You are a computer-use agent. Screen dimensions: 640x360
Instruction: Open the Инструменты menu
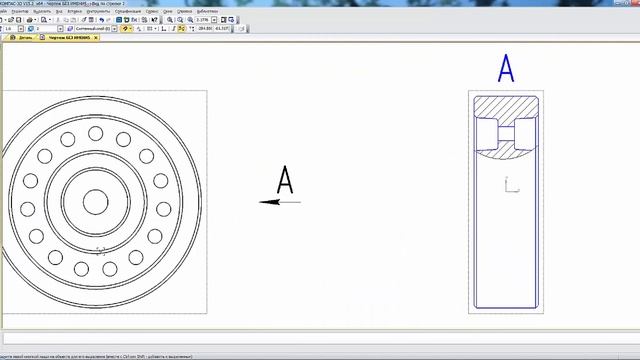pyautogui.click(x=98, y=11)
